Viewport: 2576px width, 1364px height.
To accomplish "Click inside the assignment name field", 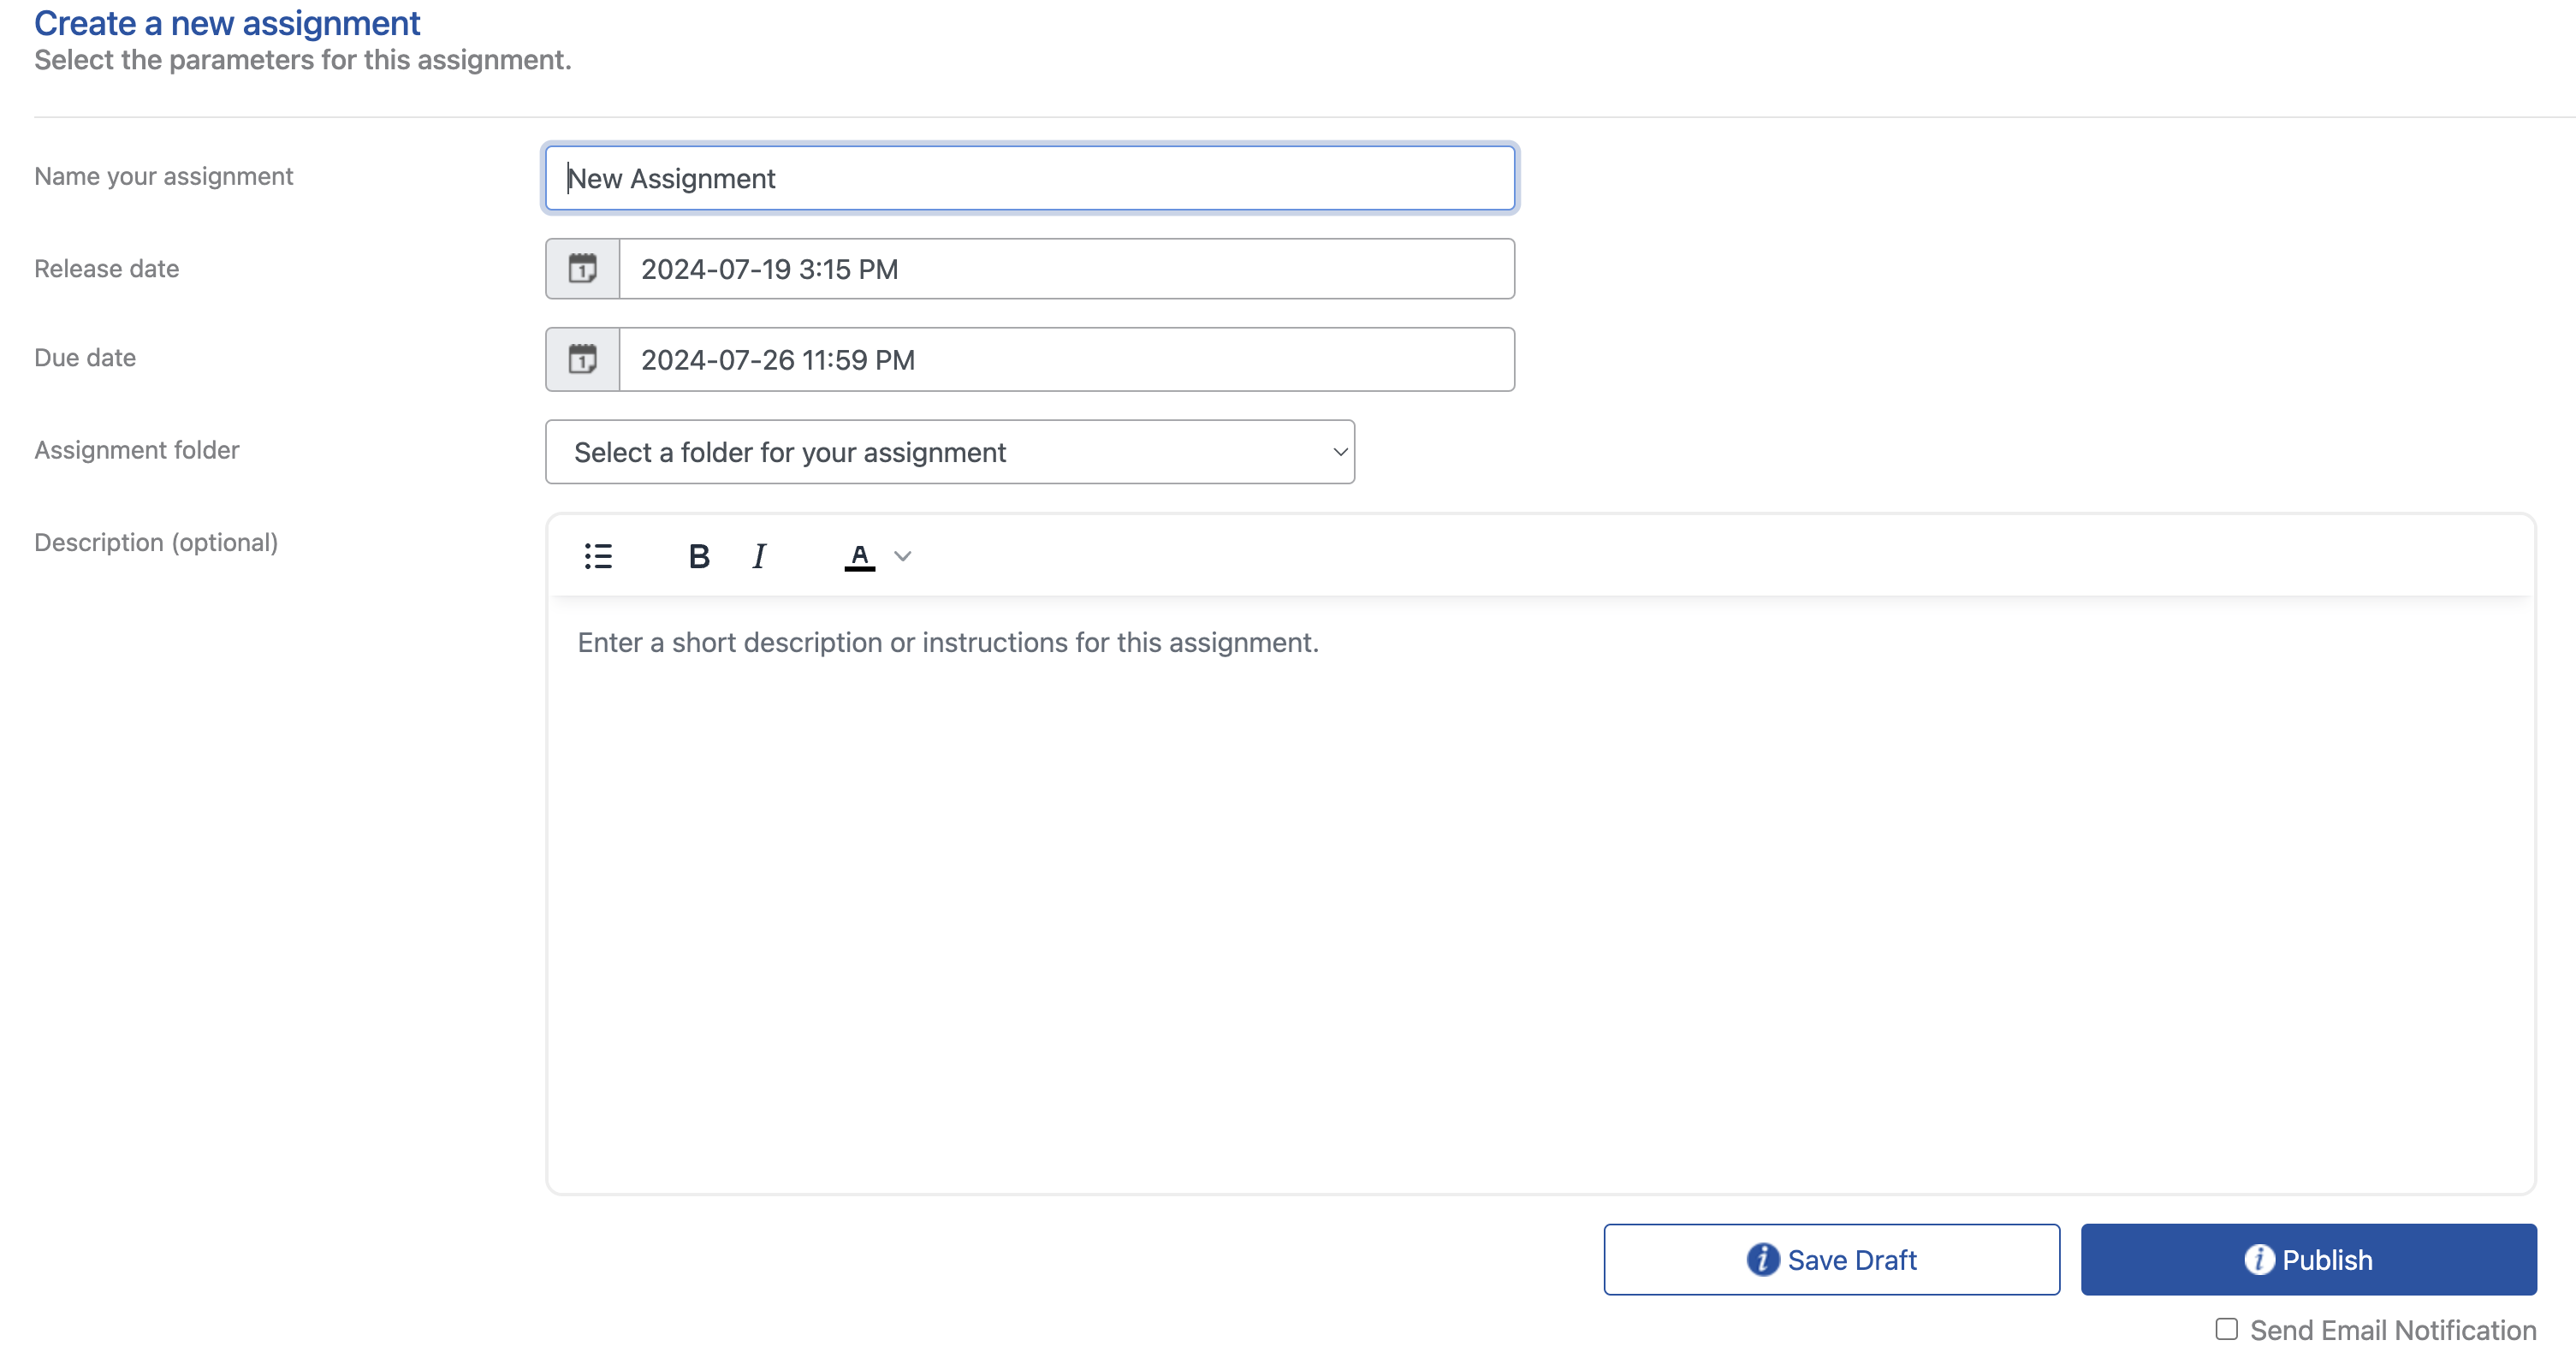I will pos(1029,178).
